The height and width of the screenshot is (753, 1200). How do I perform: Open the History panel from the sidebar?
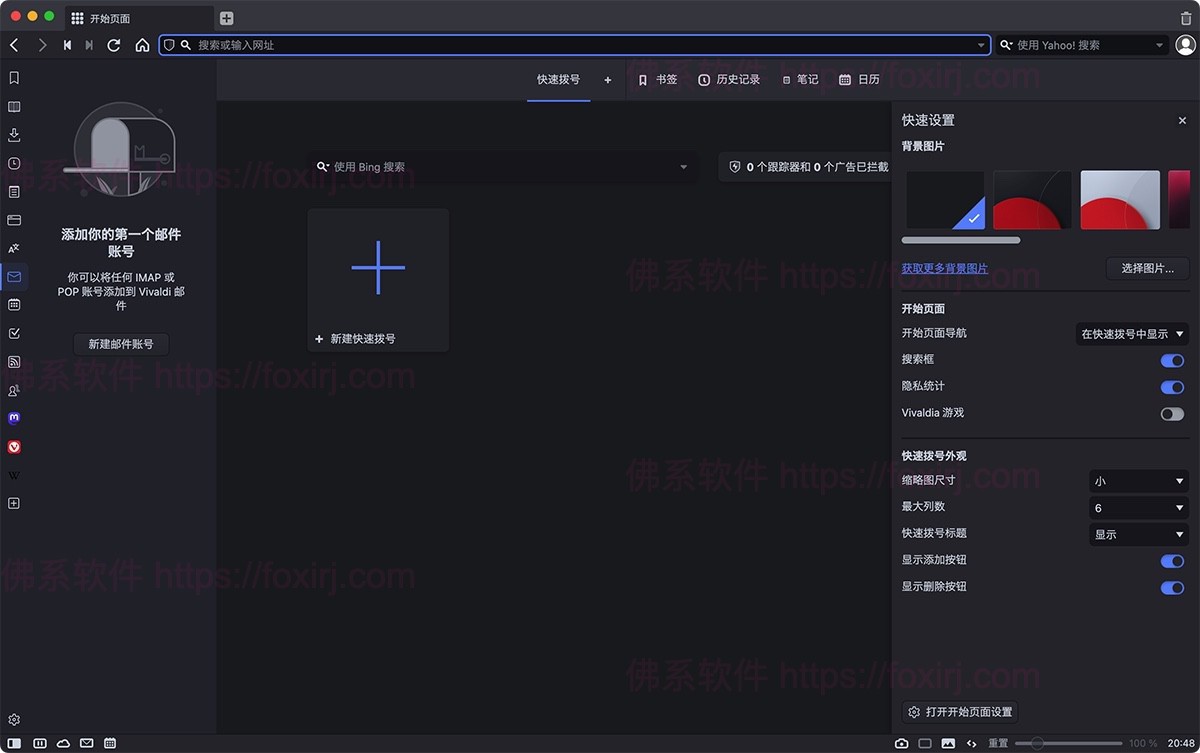14,163
